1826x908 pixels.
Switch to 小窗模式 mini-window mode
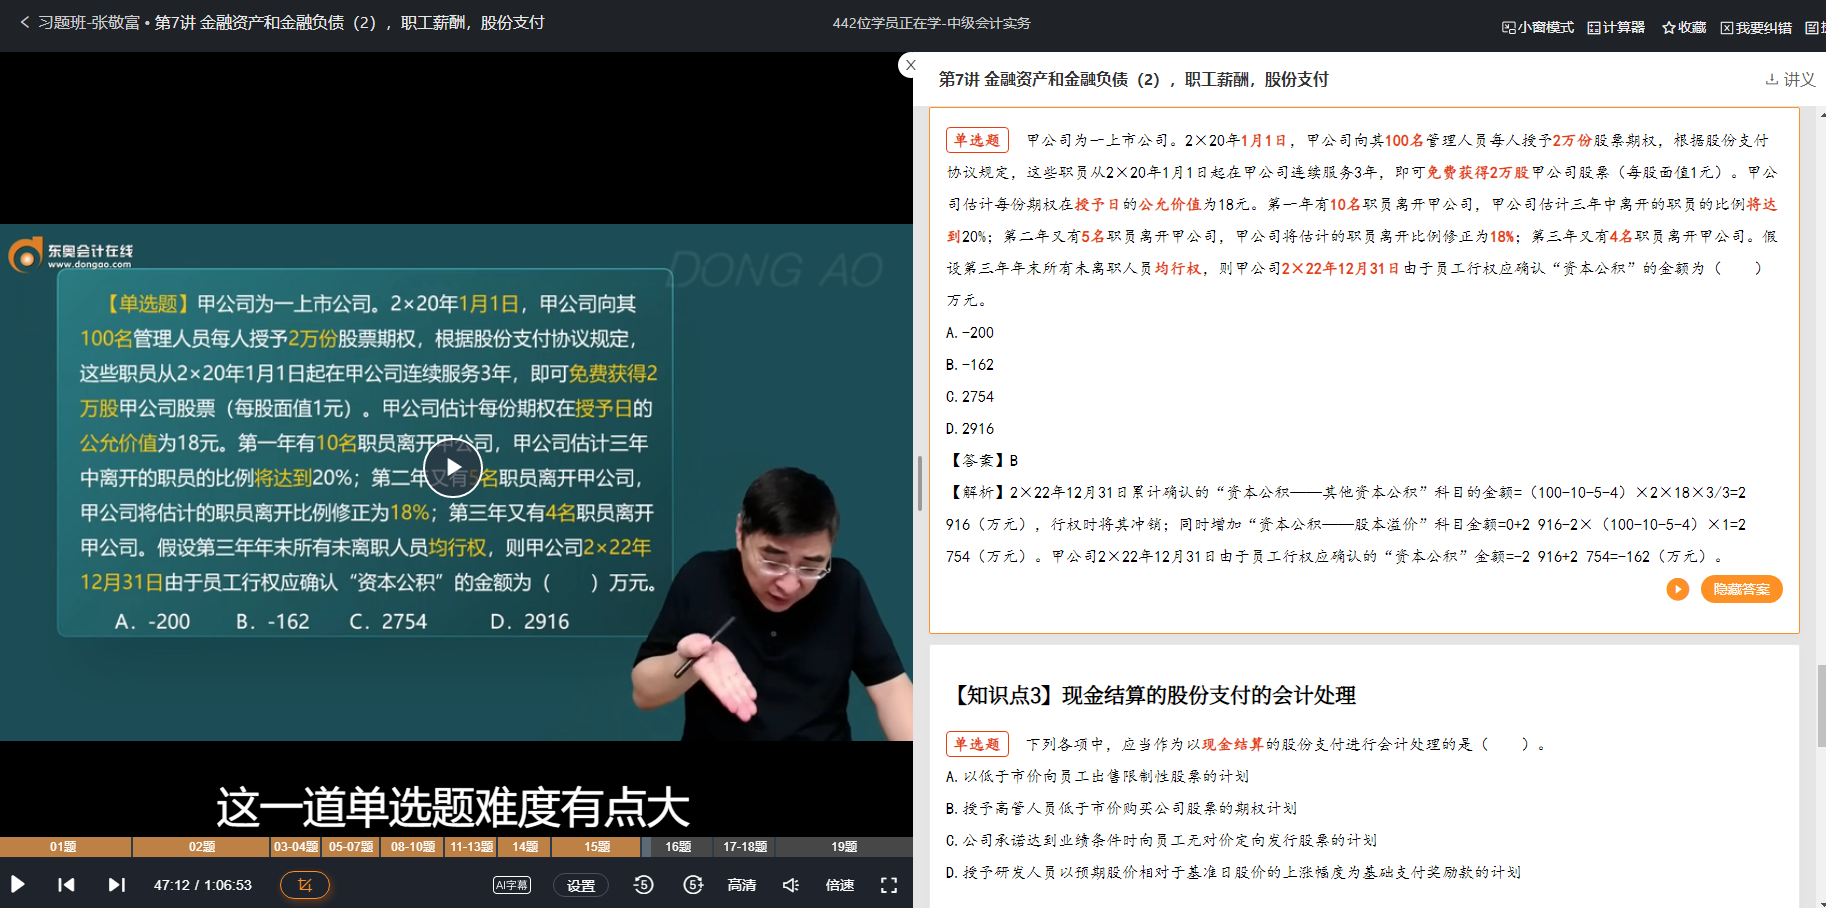1538,27
